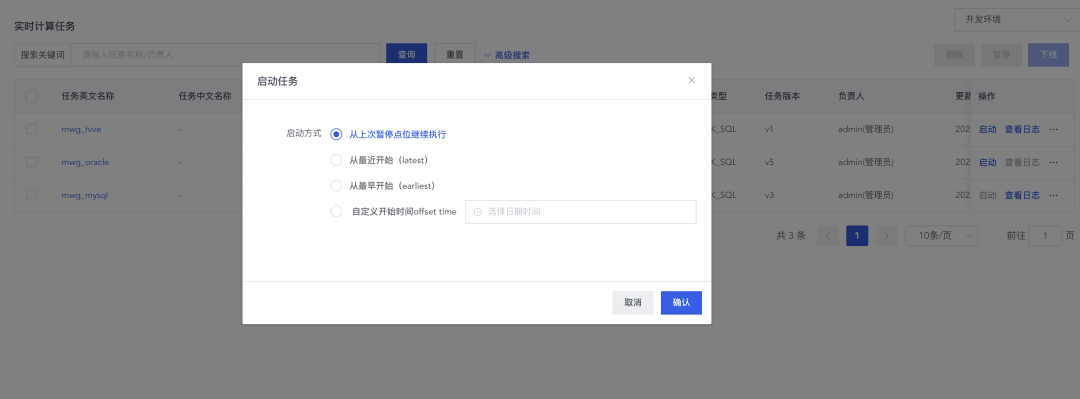
Task: Click the 选择日期时间 date input field
Action: point(581,212)
